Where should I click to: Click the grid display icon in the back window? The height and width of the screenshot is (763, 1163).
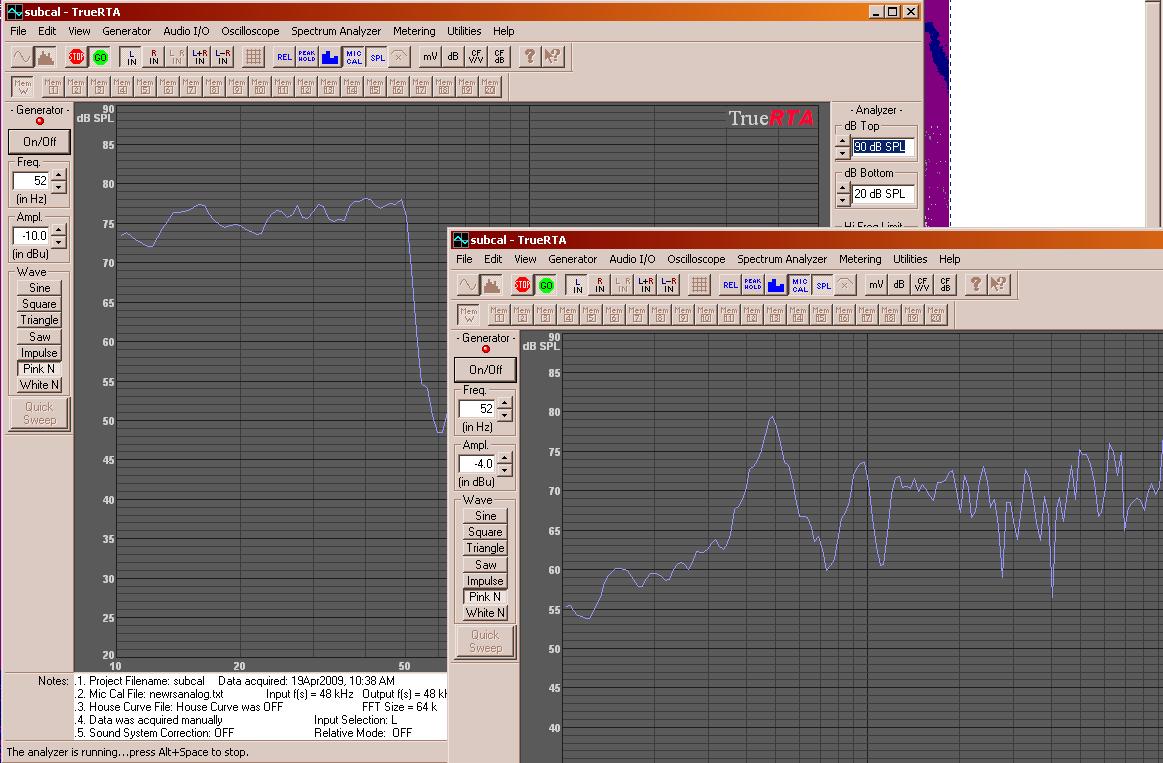[x=253, y=57]
